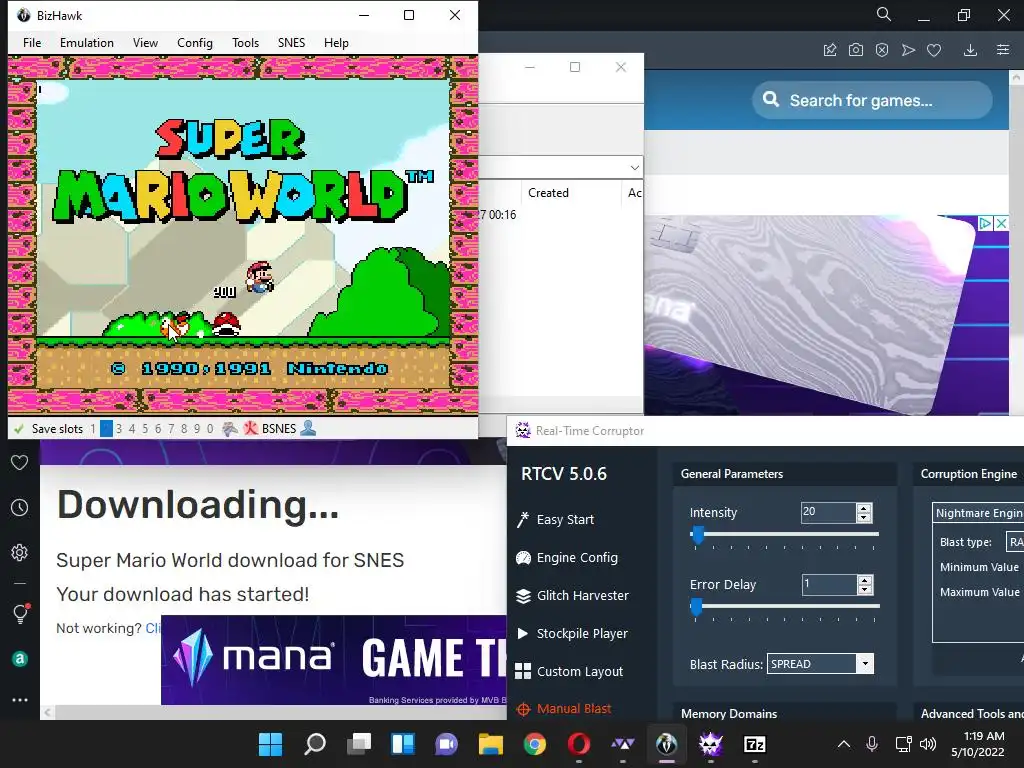Click the green 'a' icon in Opera sidebar
Viewport: 1024px width, 768px height.
click(20, 659)
